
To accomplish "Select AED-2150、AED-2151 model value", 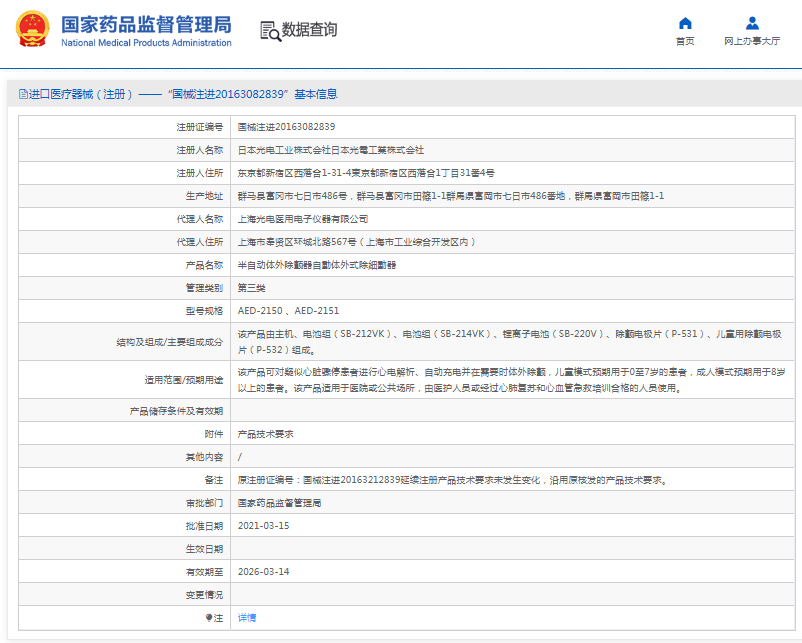I will (288, 311).
